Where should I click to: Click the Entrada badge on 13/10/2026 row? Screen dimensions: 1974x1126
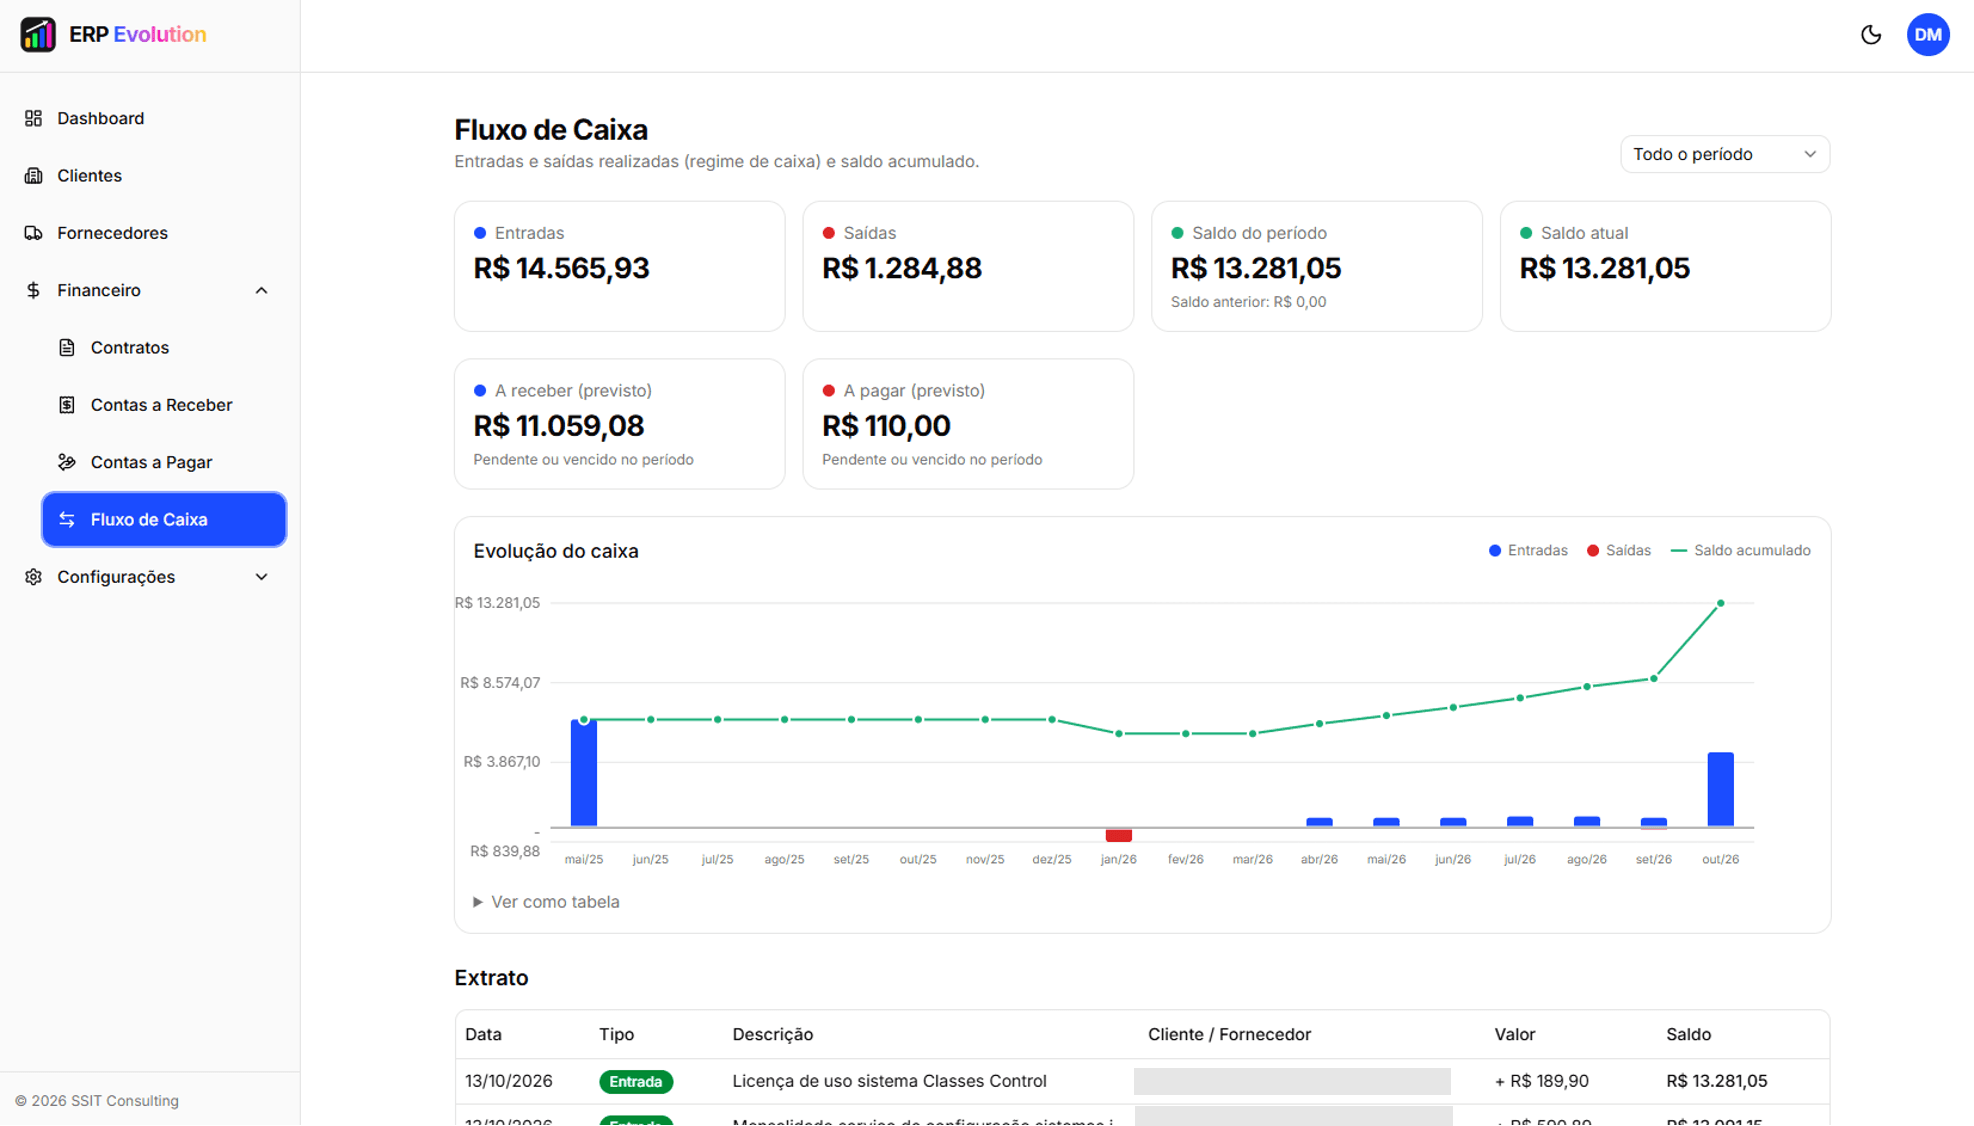coord(636,1082)
